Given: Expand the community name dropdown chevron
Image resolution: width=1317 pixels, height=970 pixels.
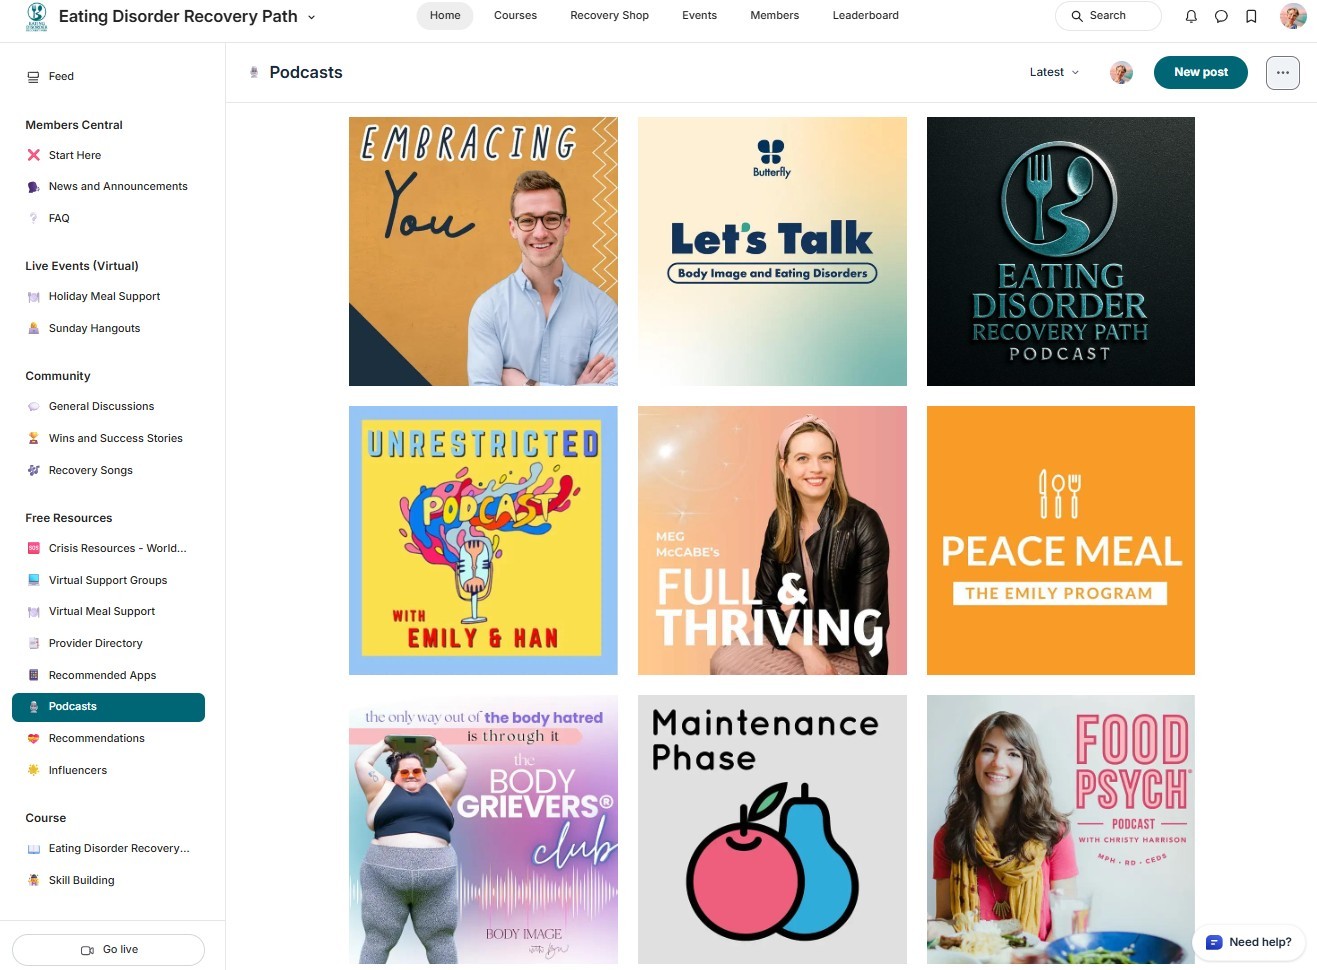Looking at the screenshot, I should tap(311, 17).
